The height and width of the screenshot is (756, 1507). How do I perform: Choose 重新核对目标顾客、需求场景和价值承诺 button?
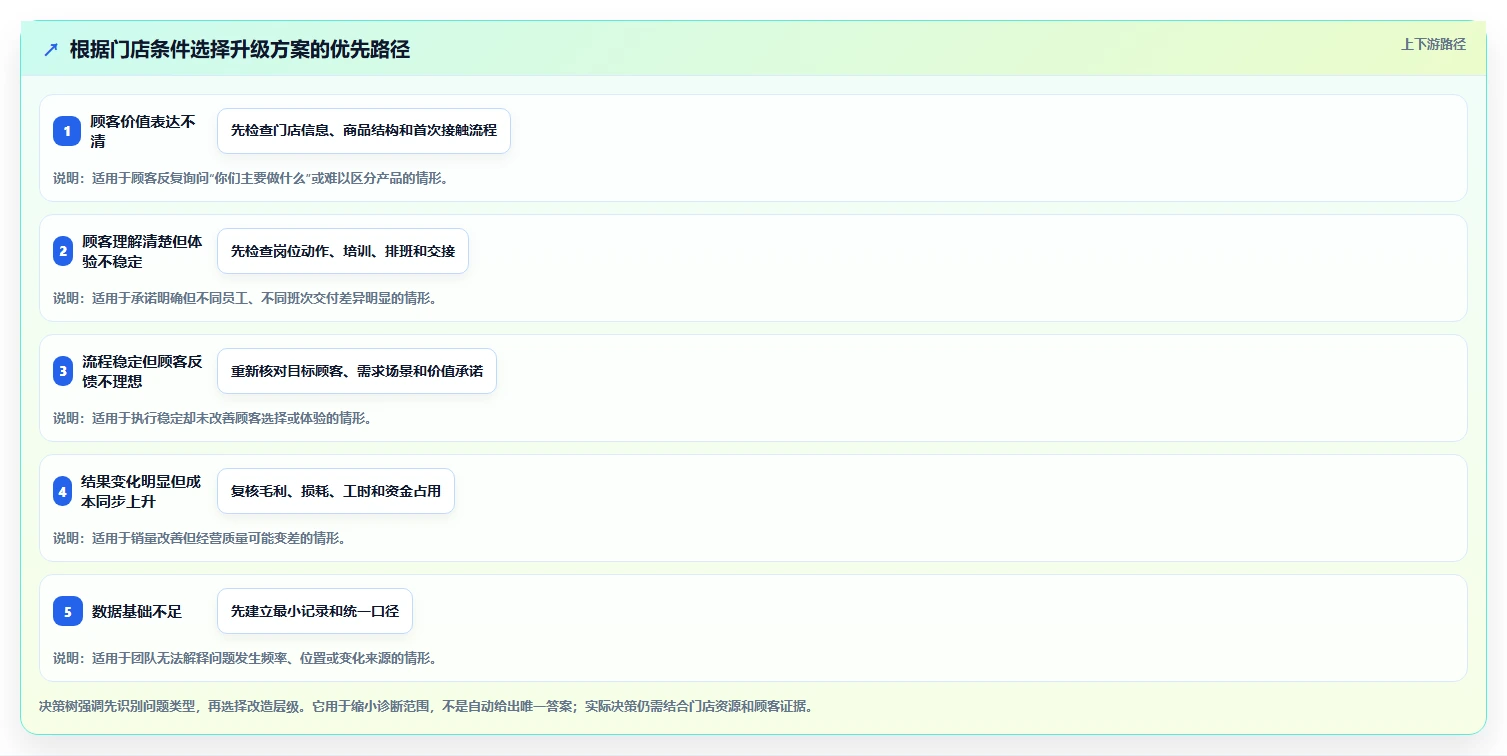357,371
